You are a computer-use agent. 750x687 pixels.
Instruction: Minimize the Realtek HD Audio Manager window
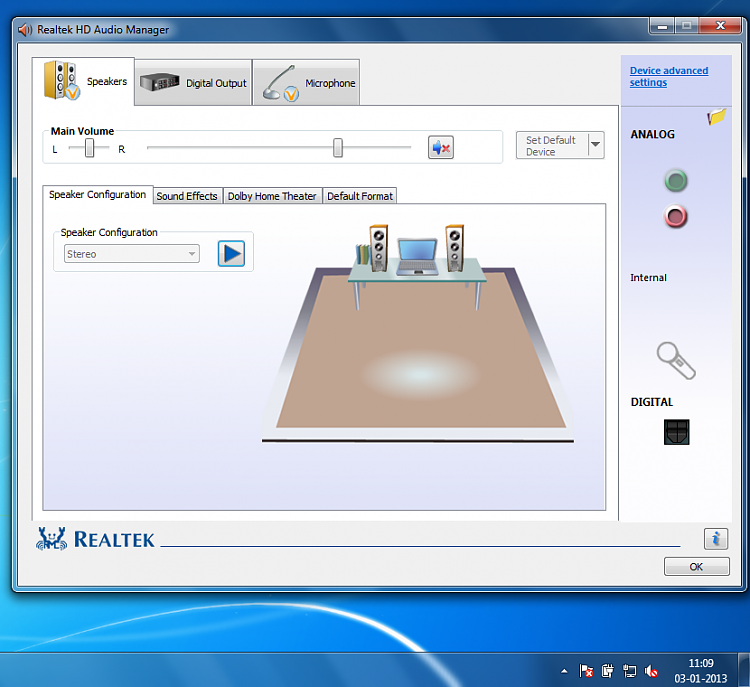tap(662, 26)
